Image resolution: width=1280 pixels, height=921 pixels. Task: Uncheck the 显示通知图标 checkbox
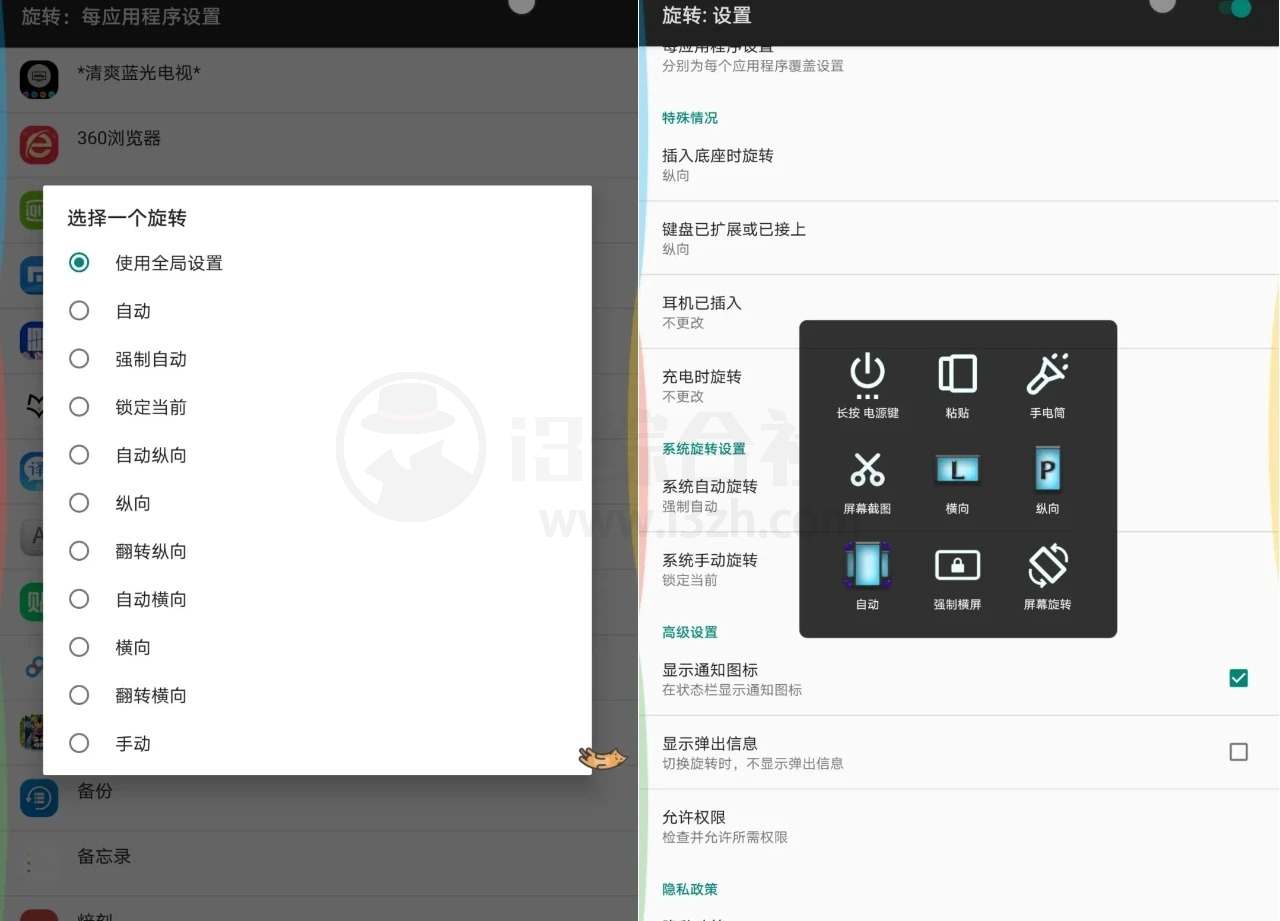pos(1238,678)
